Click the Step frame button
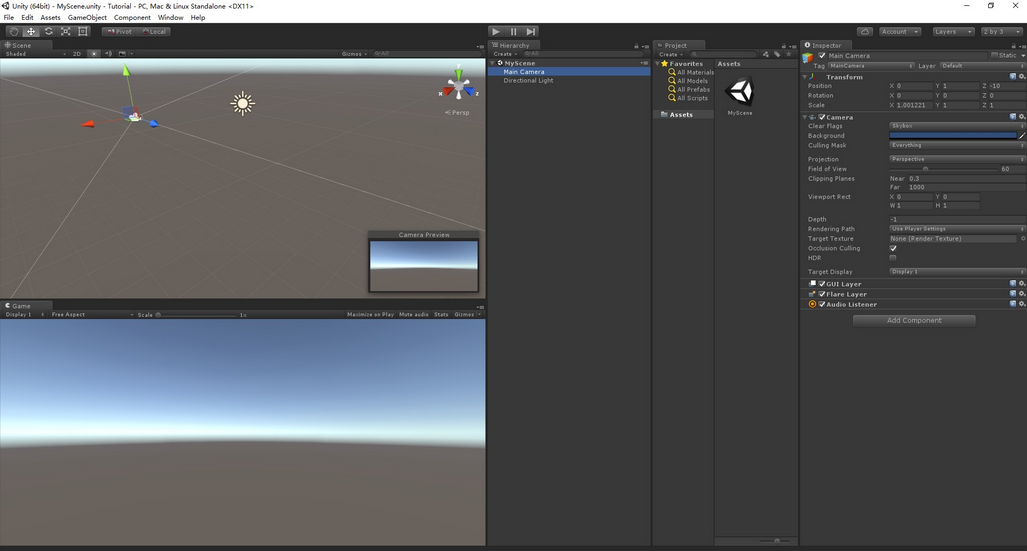 pos(531,31)
